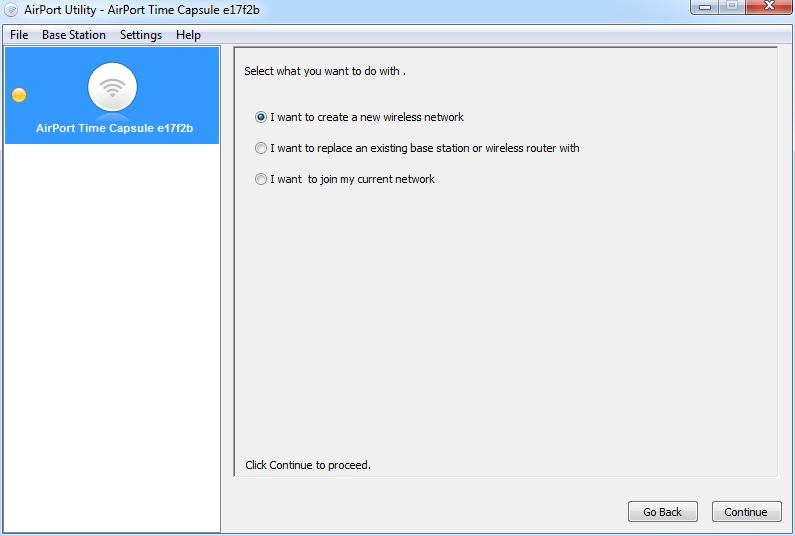Maximize the AirPort Utility window
This screenshot has height=536, width=795.
[732, 6]
